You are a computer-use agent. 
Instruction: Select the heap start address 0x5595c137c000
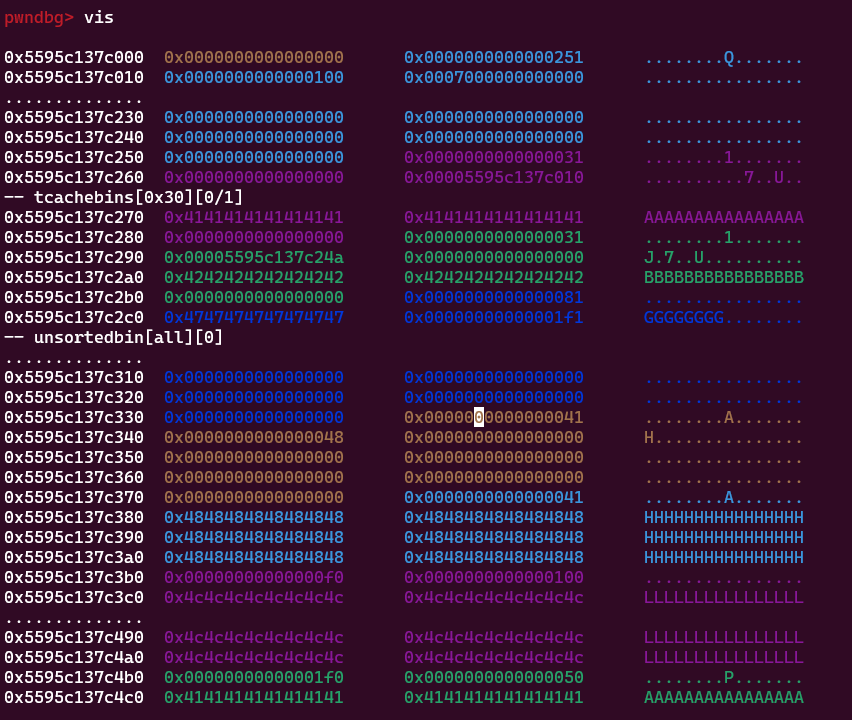point(71,57)
